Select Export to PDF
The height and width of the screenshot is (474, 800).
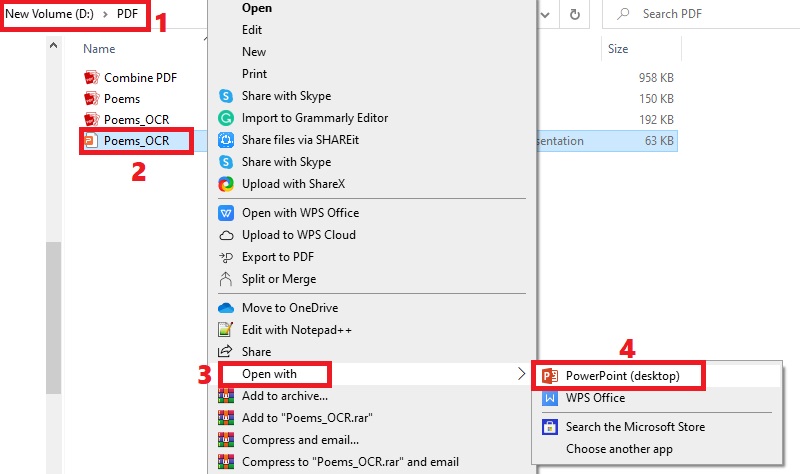278,257
